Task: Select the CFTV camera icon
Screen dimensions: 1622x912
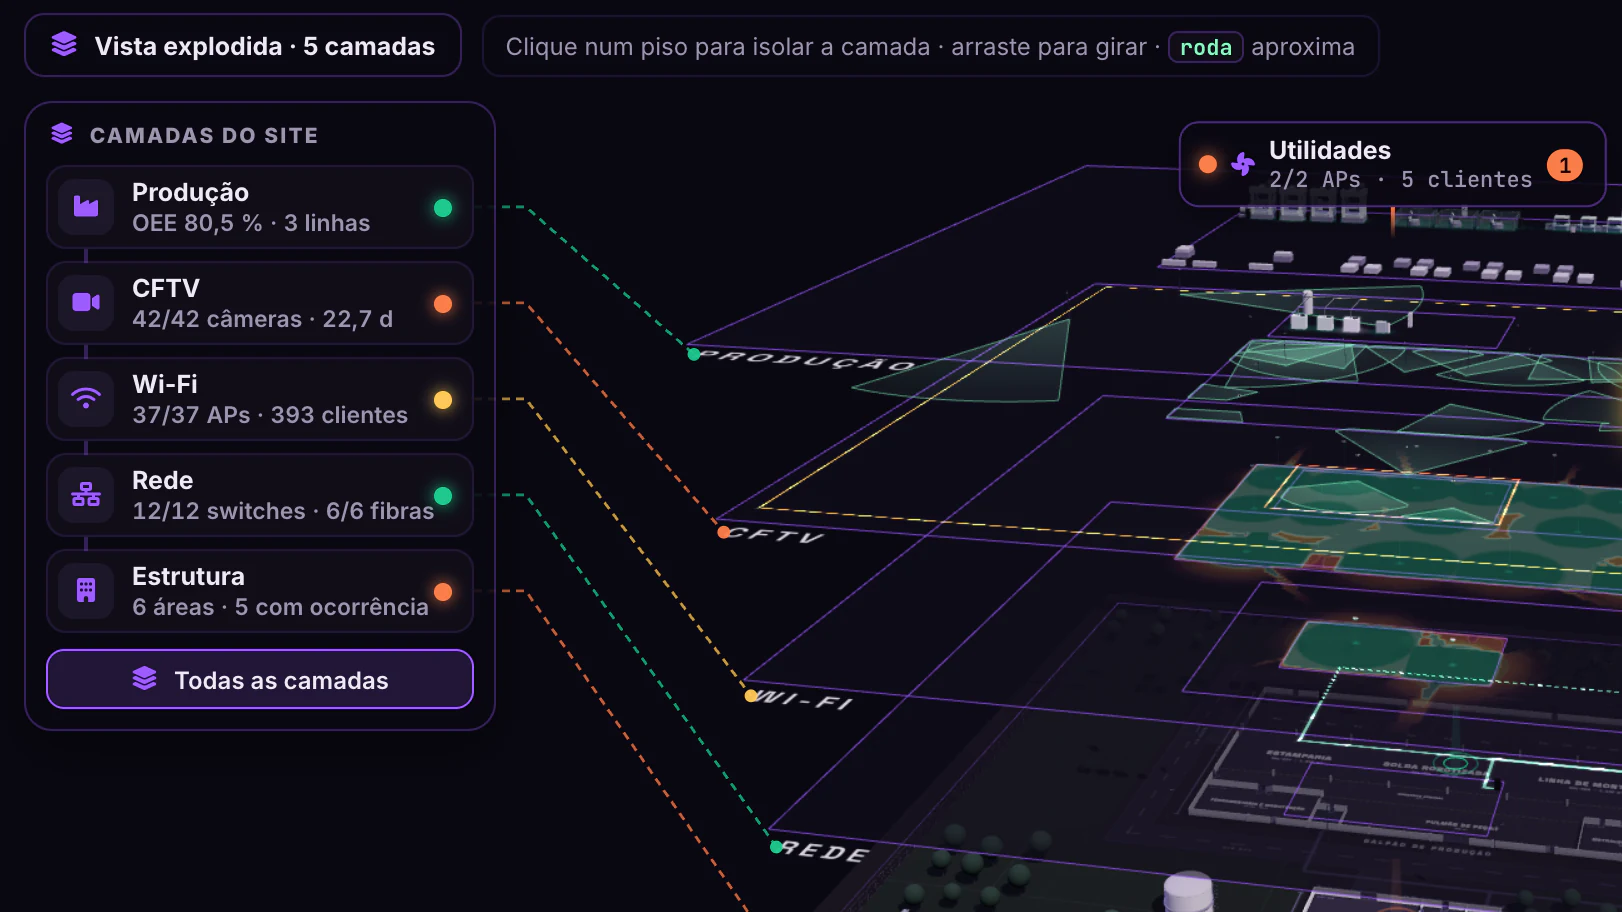Action: click(x=86, y=302)
